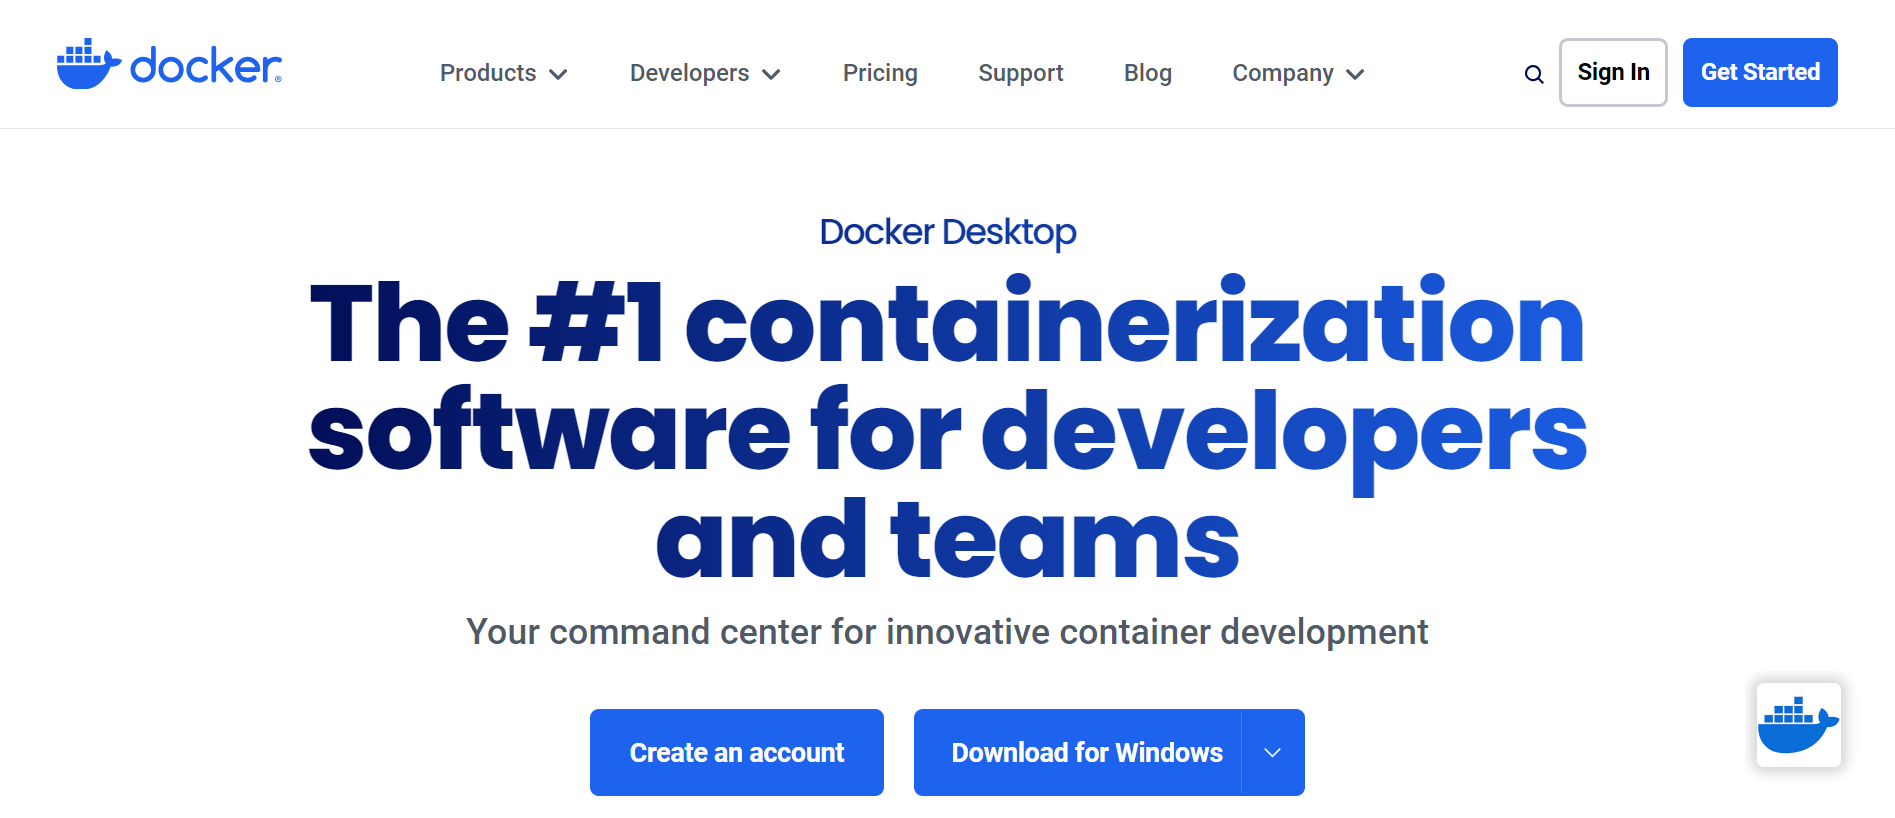This screenshot has width=1895, height=818.
Task: Click the Sign In button
Action: (1613, 72)
